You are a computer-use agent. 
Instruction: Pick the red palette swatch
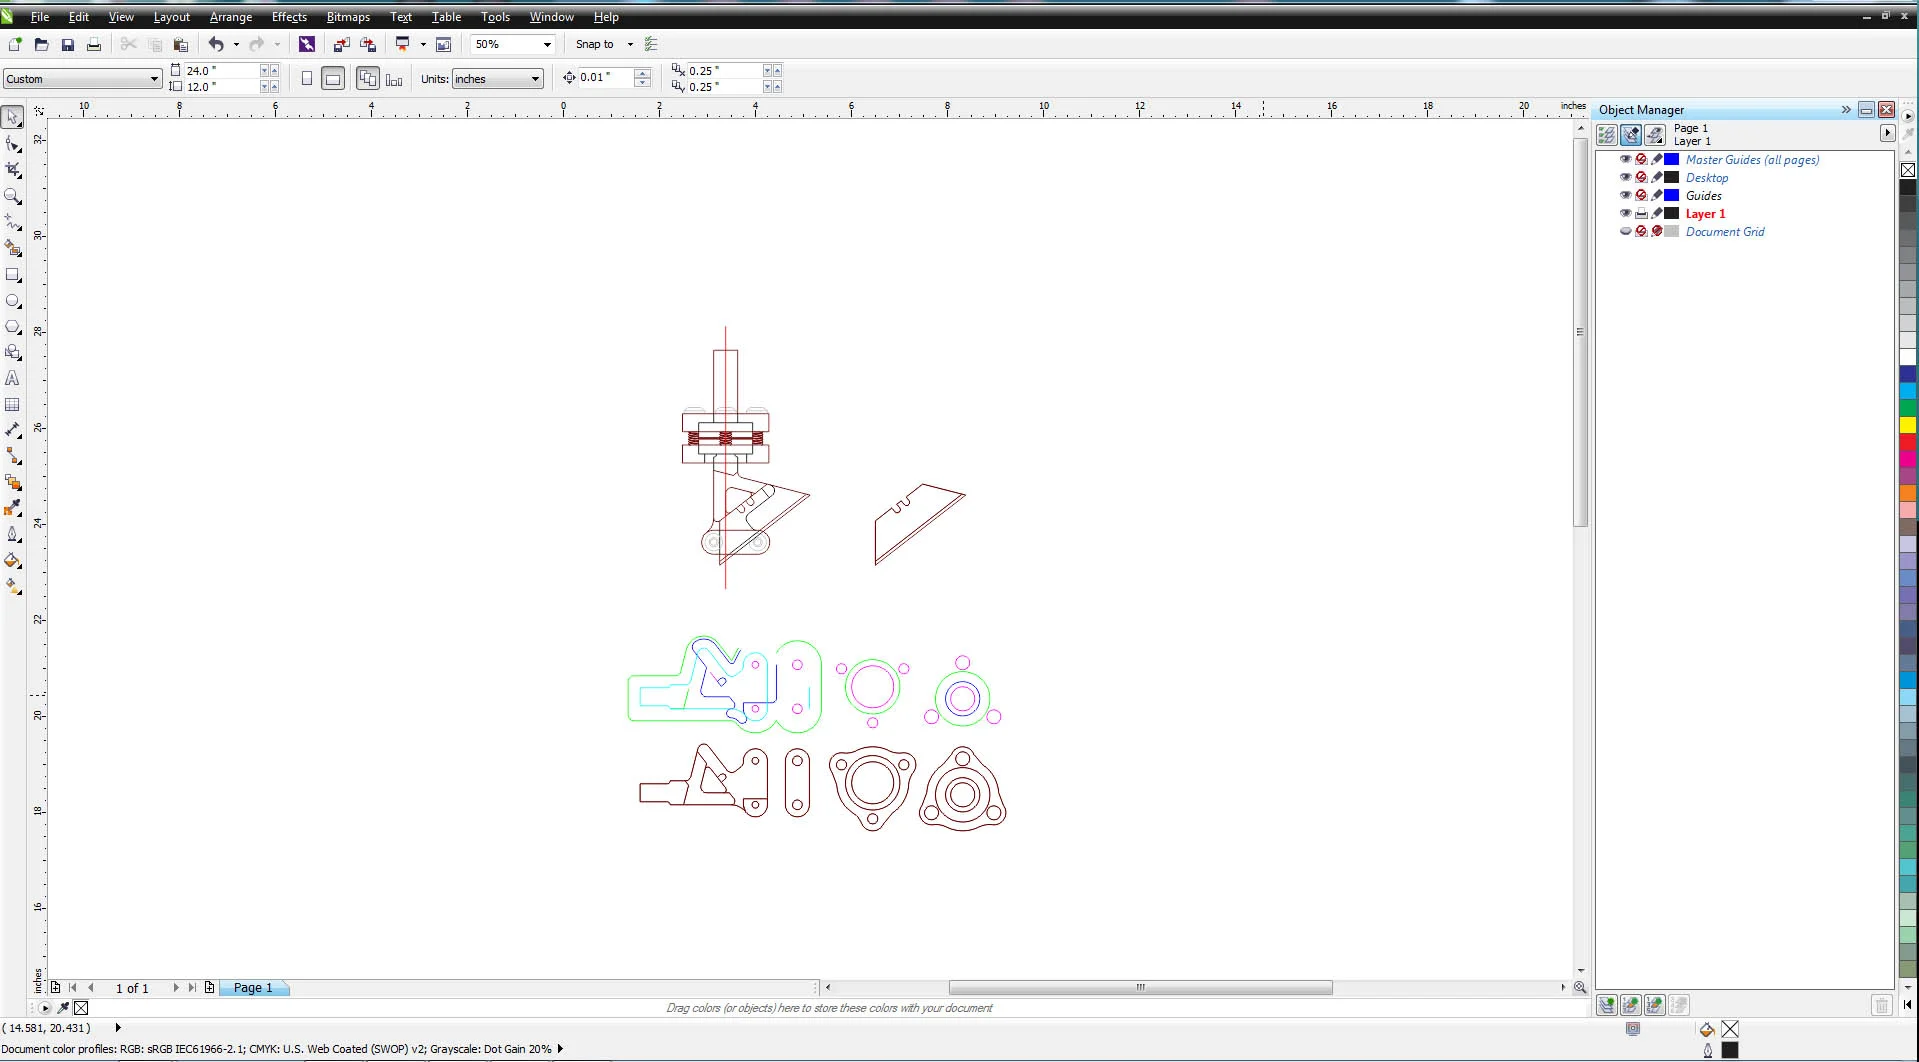(1908, 442)
